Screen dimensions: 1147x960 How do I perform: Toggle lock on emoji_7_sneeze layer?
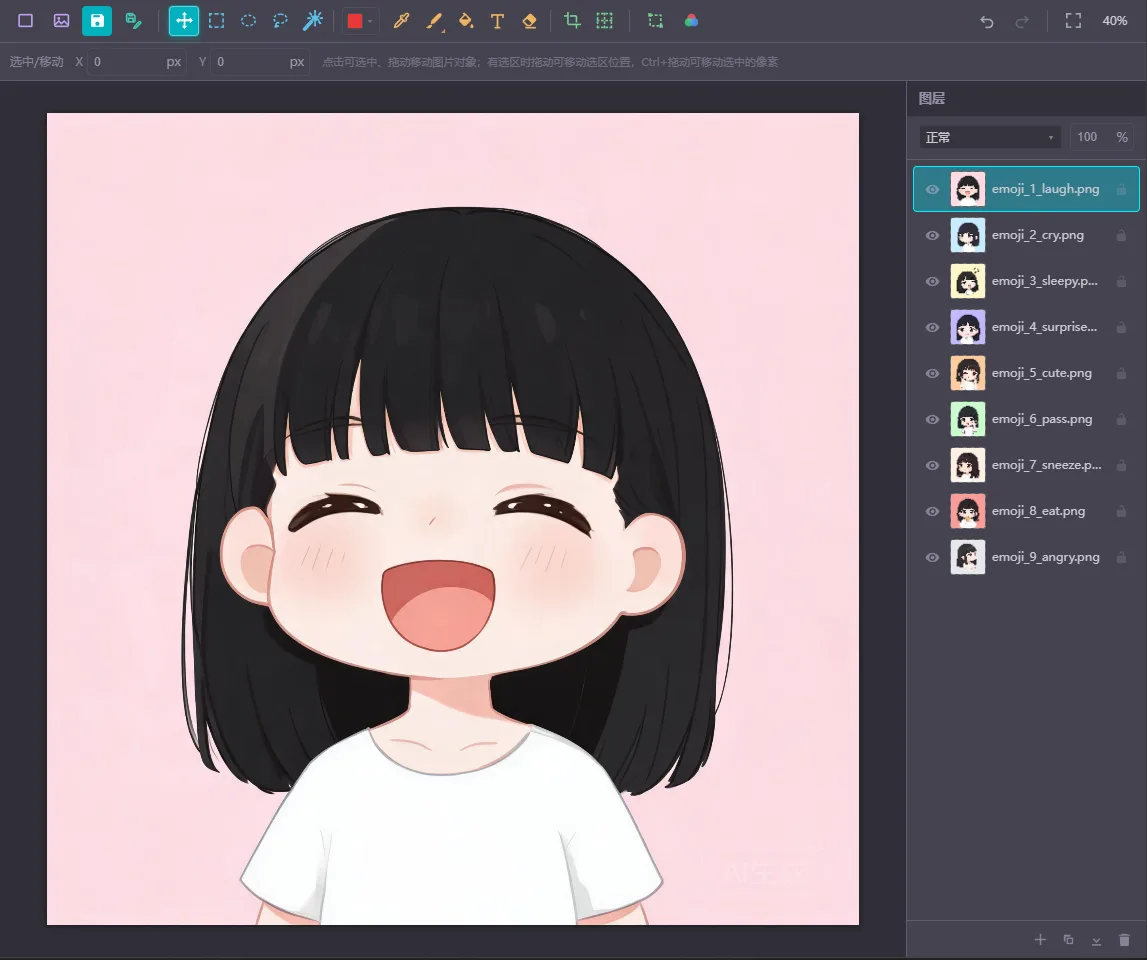tap(1121, 465)
